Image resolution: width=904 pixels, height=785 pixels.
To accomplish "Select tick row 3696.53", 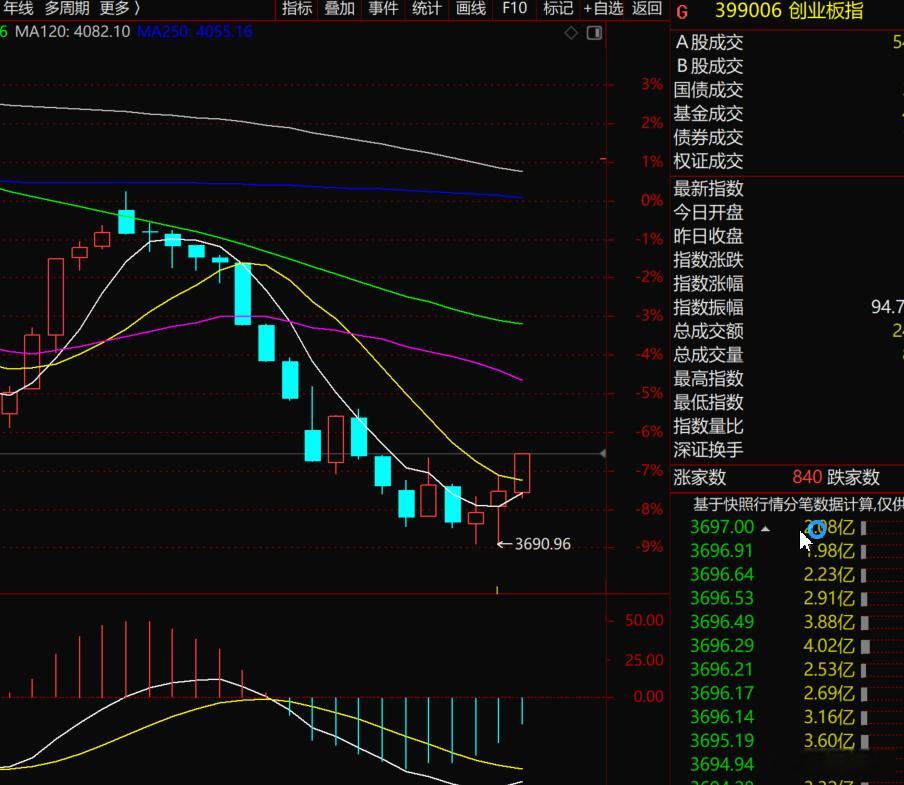I will pos(787,598).
